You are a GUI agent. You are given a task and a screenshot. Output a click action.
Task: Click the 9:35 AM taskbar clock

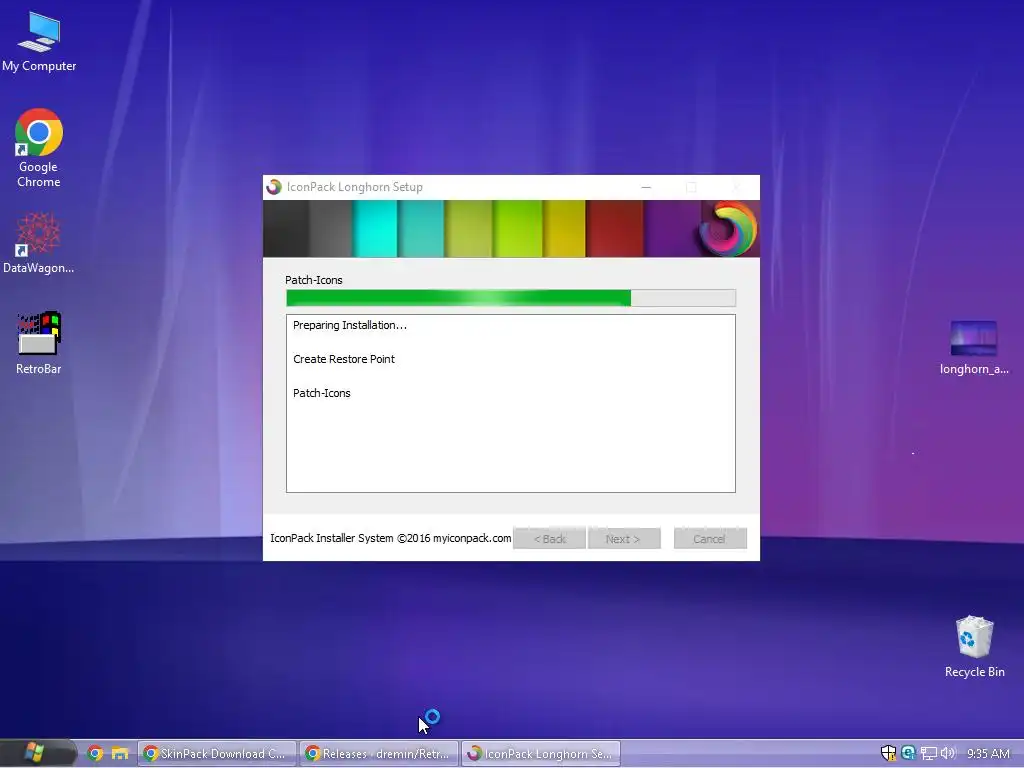[988, 754]
